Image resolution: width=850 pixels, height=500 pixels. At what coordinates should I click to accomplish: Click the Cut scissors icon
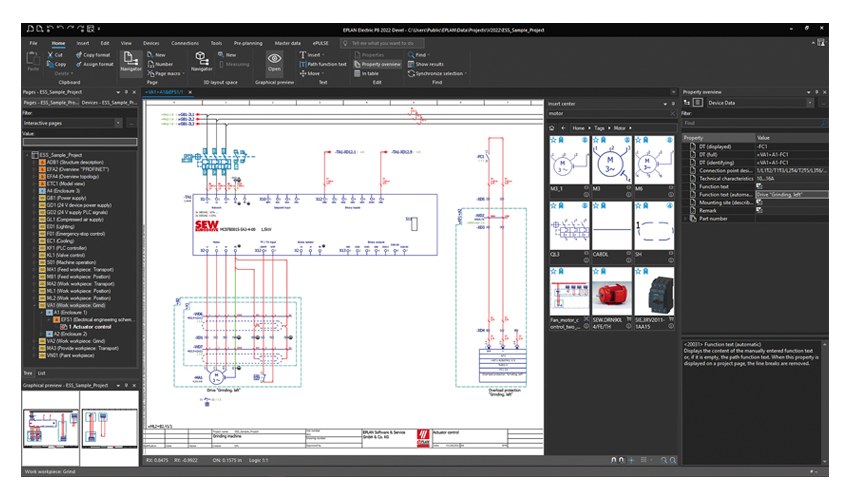point(50,55)
